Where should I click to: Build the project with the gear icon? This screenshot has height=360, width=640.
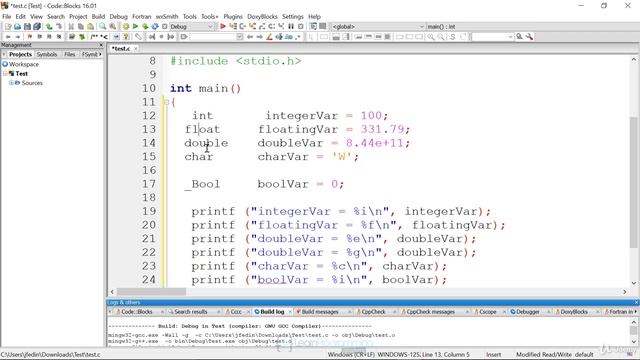click(x=126, y=27)
